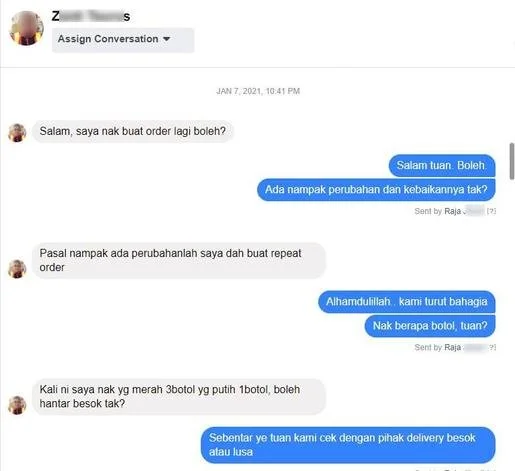Click avatar beside 'Kali ni saya nak yg merah' message

click(17, 405)
